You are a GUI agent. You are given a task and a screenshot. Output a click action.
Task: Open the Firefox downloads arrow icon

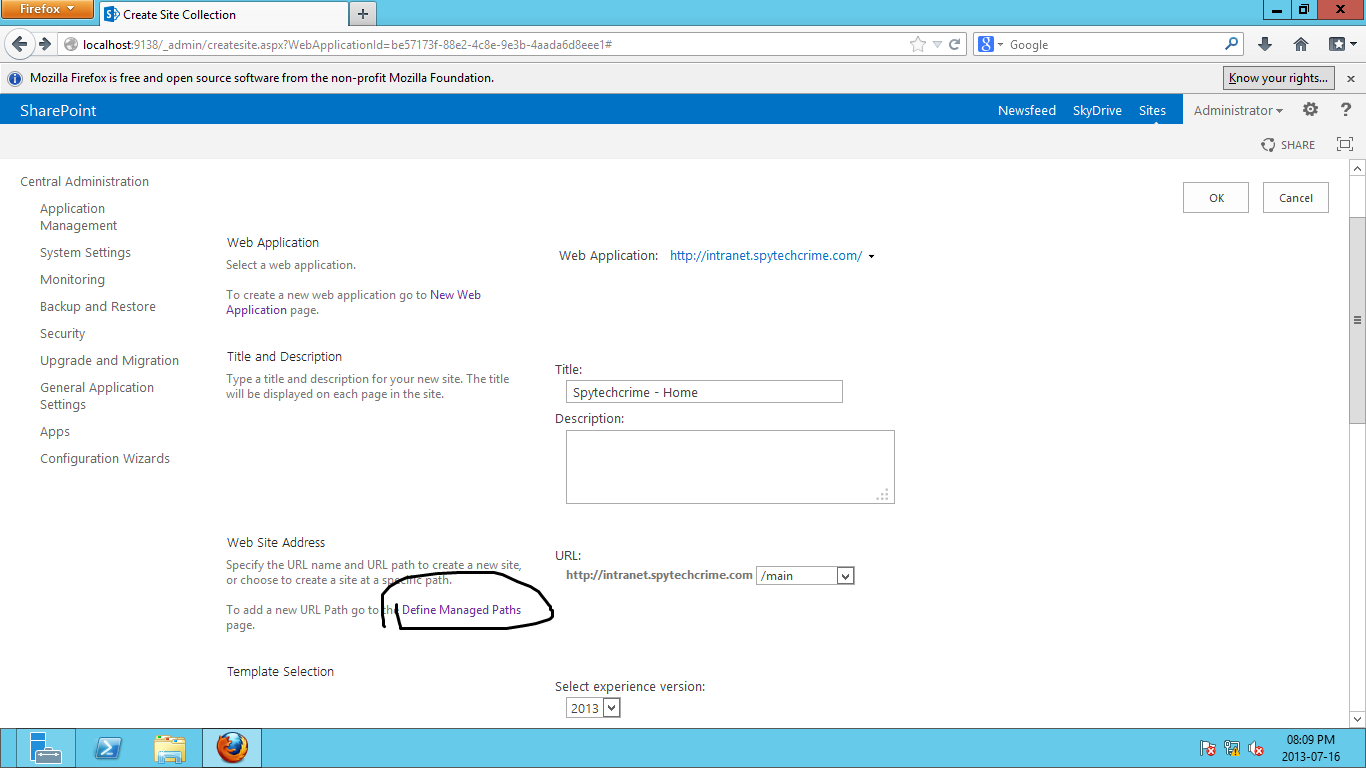[1265, 44]
